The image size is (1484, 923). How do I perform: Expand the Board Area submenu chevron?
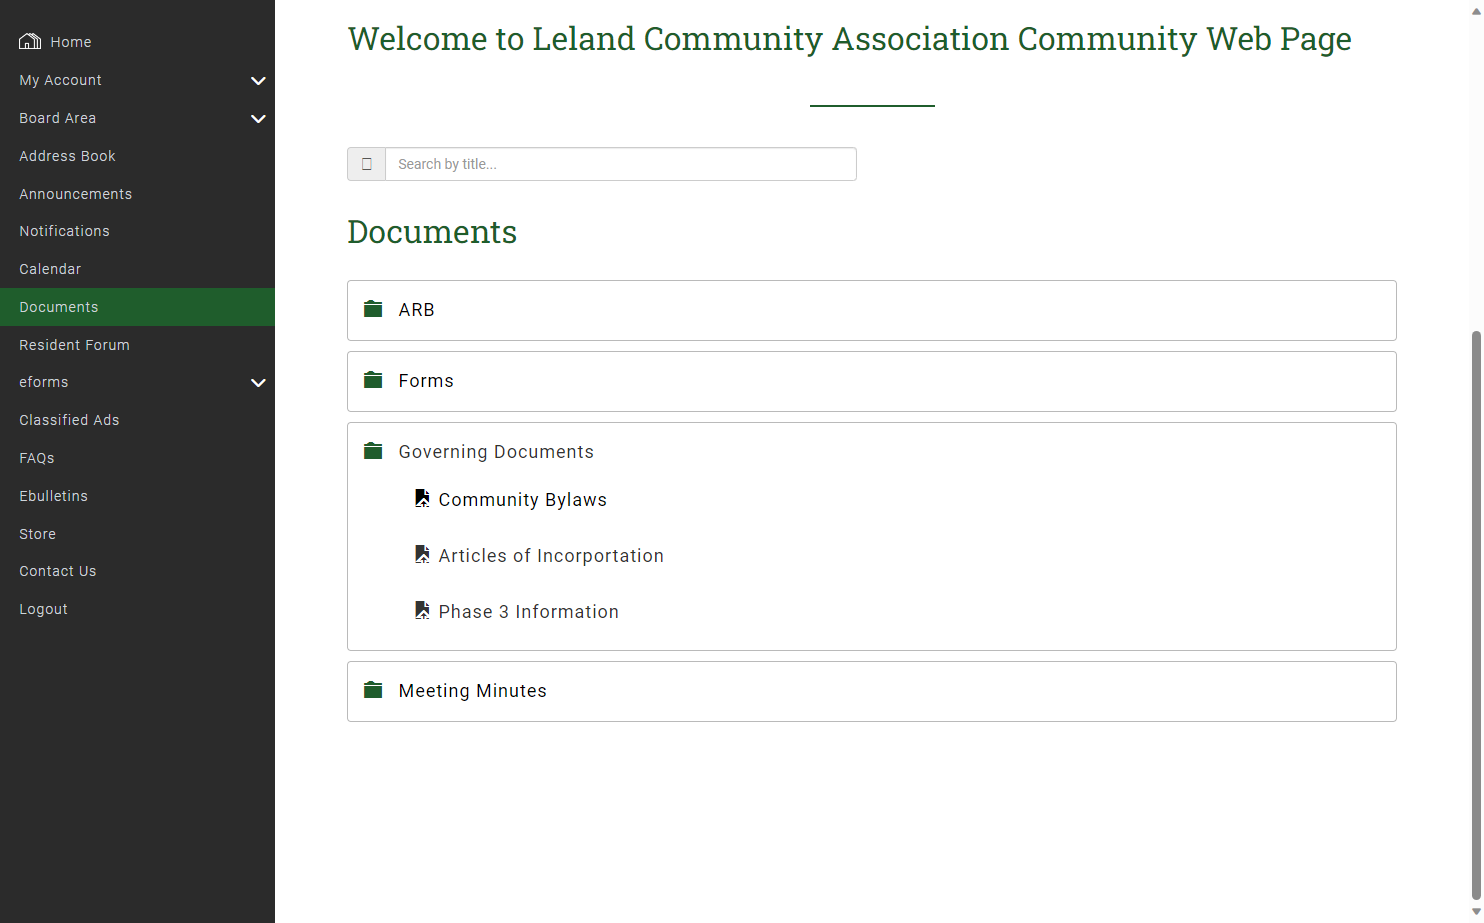[x=258, y=118]
